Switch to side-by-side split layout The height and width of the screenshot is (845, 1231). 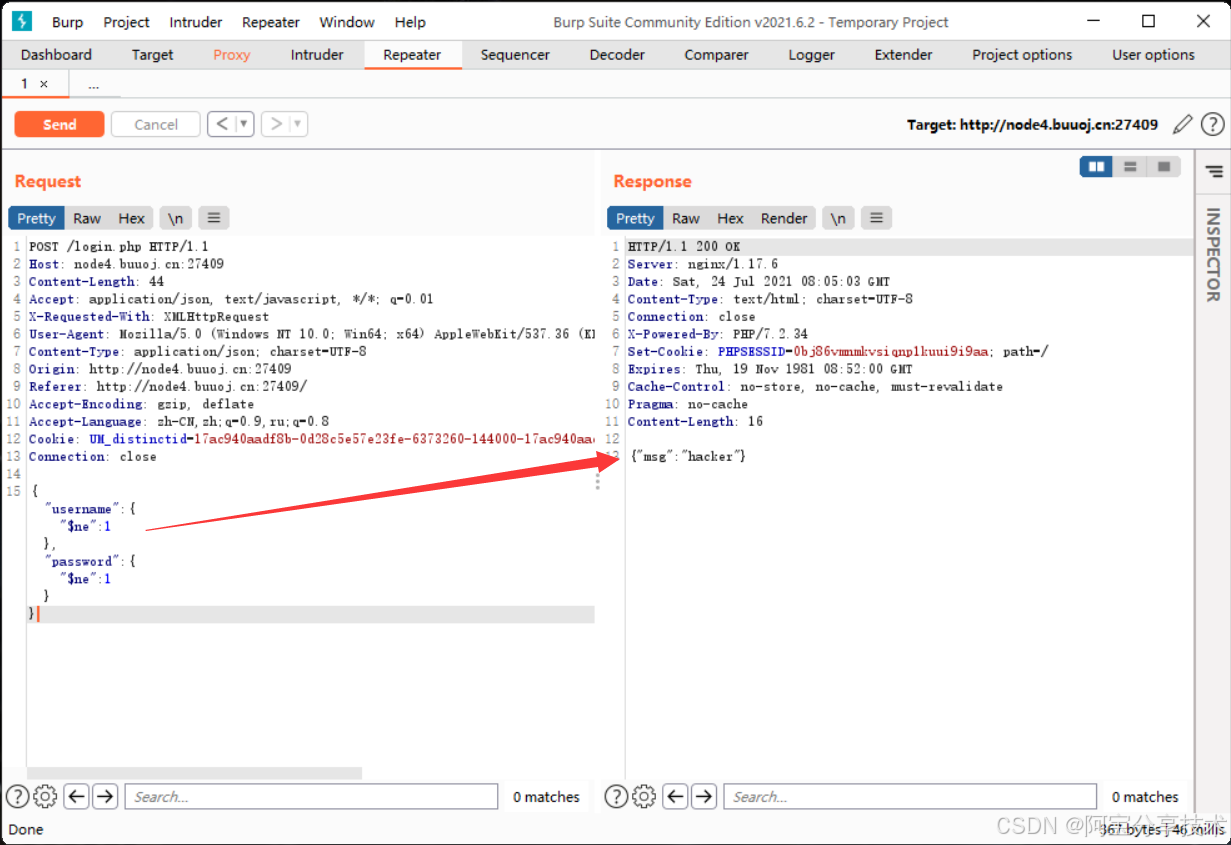coord(1097,167)
